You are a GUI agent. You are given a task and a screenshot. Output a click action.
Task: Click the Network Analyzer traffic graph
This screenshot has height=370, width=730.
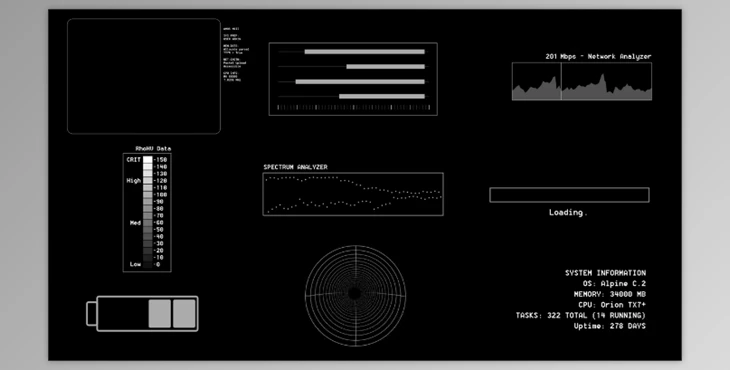582,81
